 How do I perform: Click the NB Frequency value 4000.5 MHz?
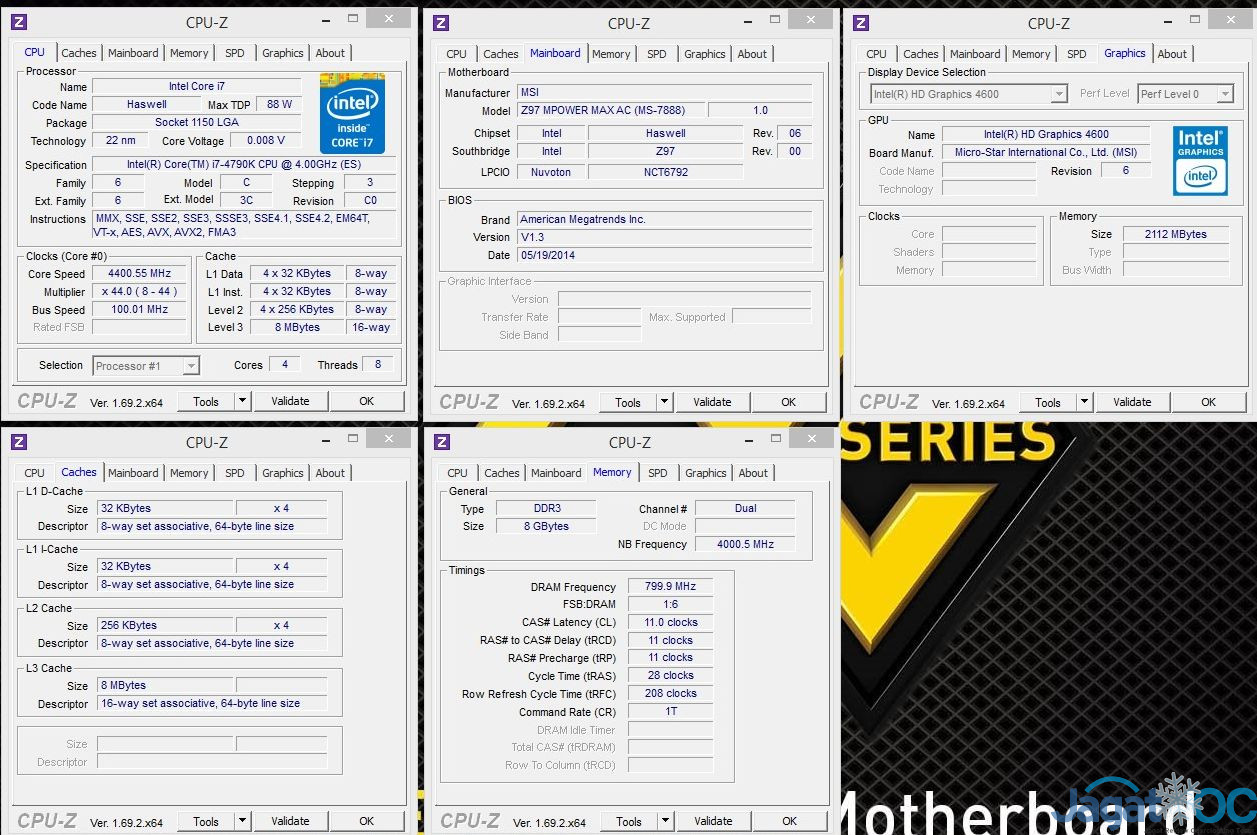coord(745,545)
